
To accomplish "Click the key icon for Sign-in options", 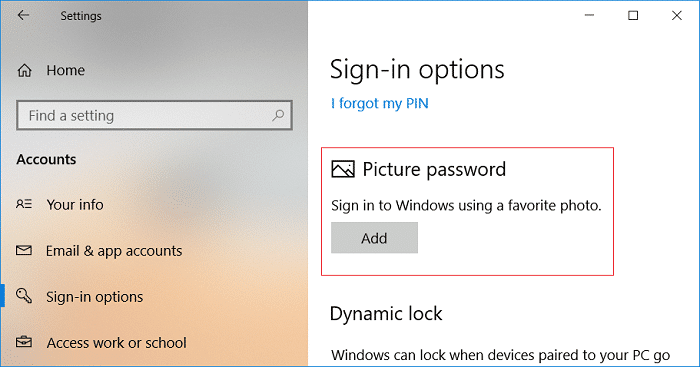I will click(x=24, y=296).
